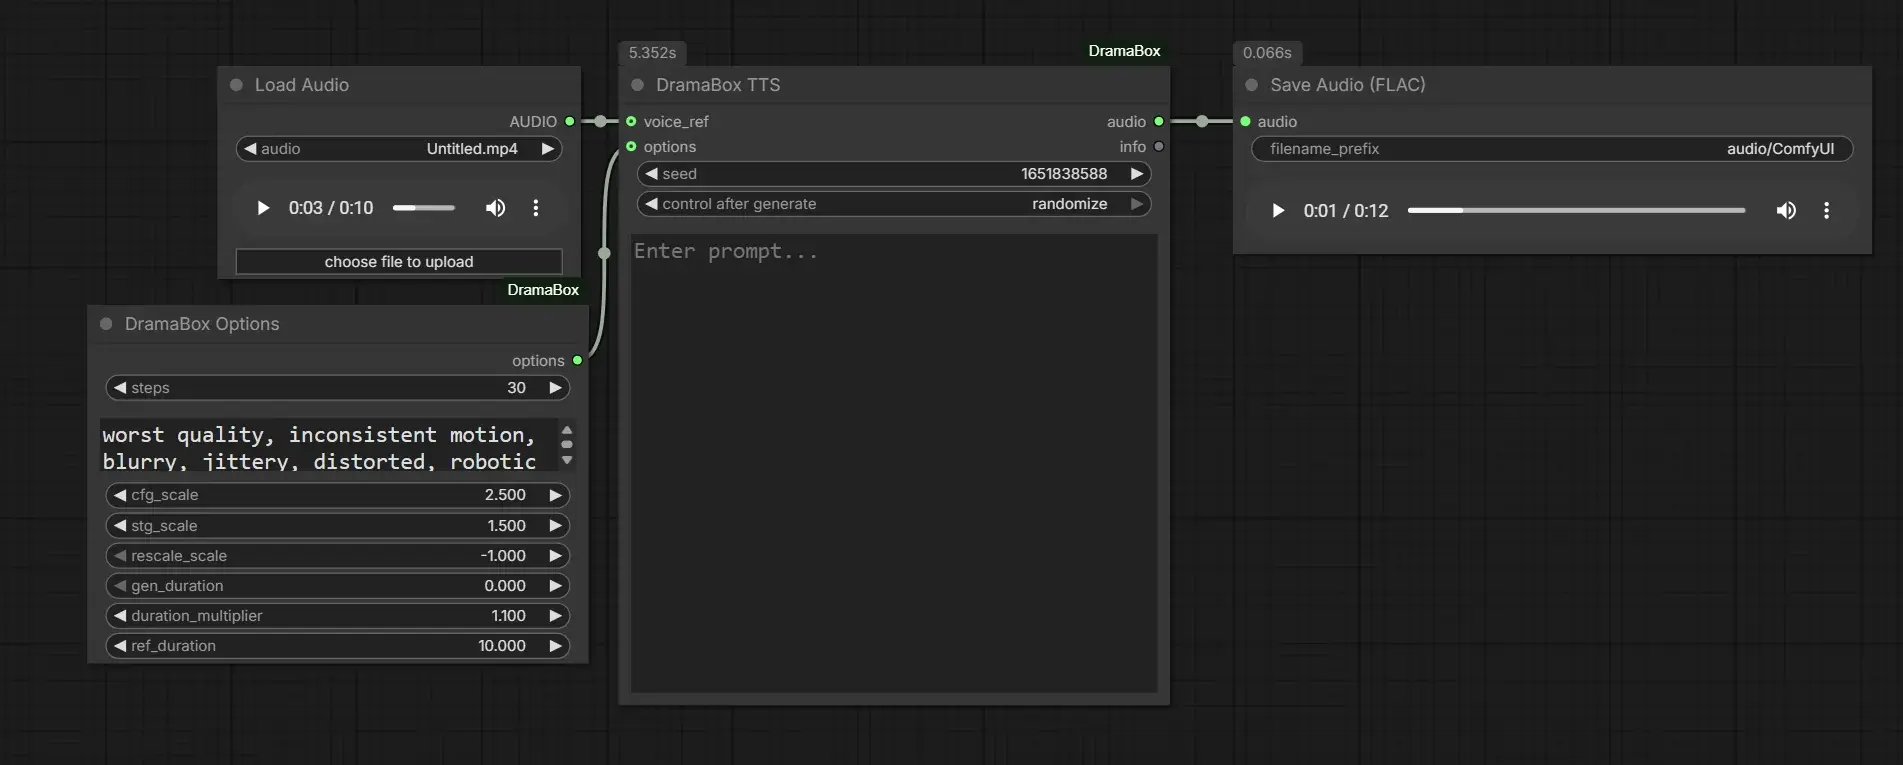Image resolution: width=1903 pixels, height=765 pixels.
Task: Click the DramaBox badge above DramaBox Options
Action: click(543, 290)
